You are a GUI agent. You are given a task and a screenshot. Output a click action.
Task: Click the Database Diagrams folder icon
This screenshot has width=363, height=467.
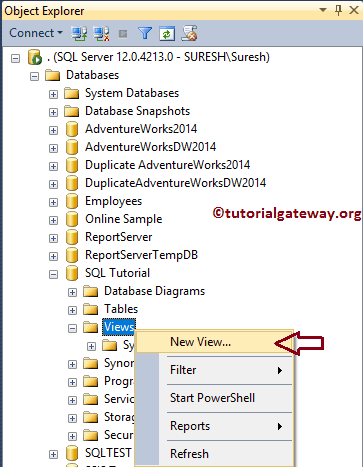pos(90,291)
